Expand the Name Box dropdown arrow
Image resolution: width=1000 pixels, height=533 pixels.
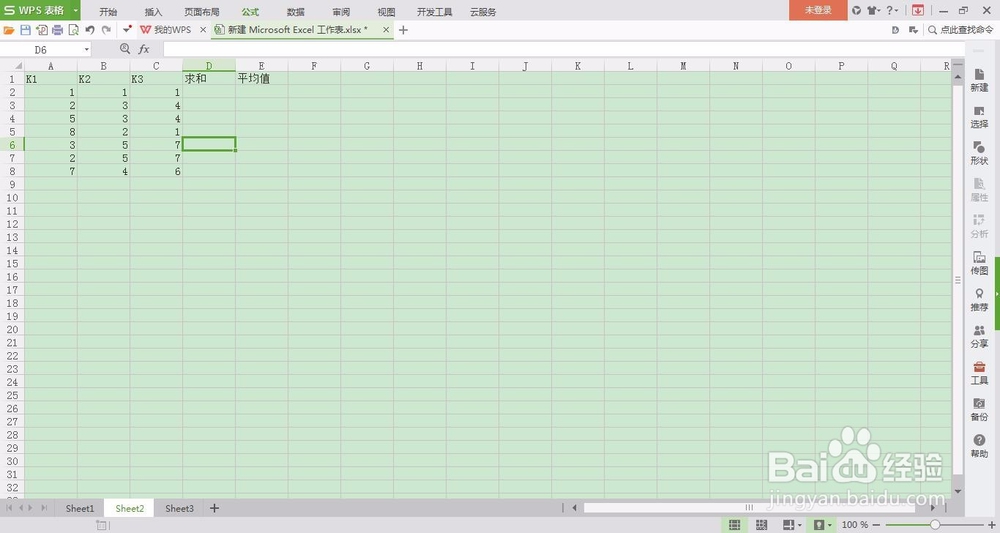[x=87, y=50]
